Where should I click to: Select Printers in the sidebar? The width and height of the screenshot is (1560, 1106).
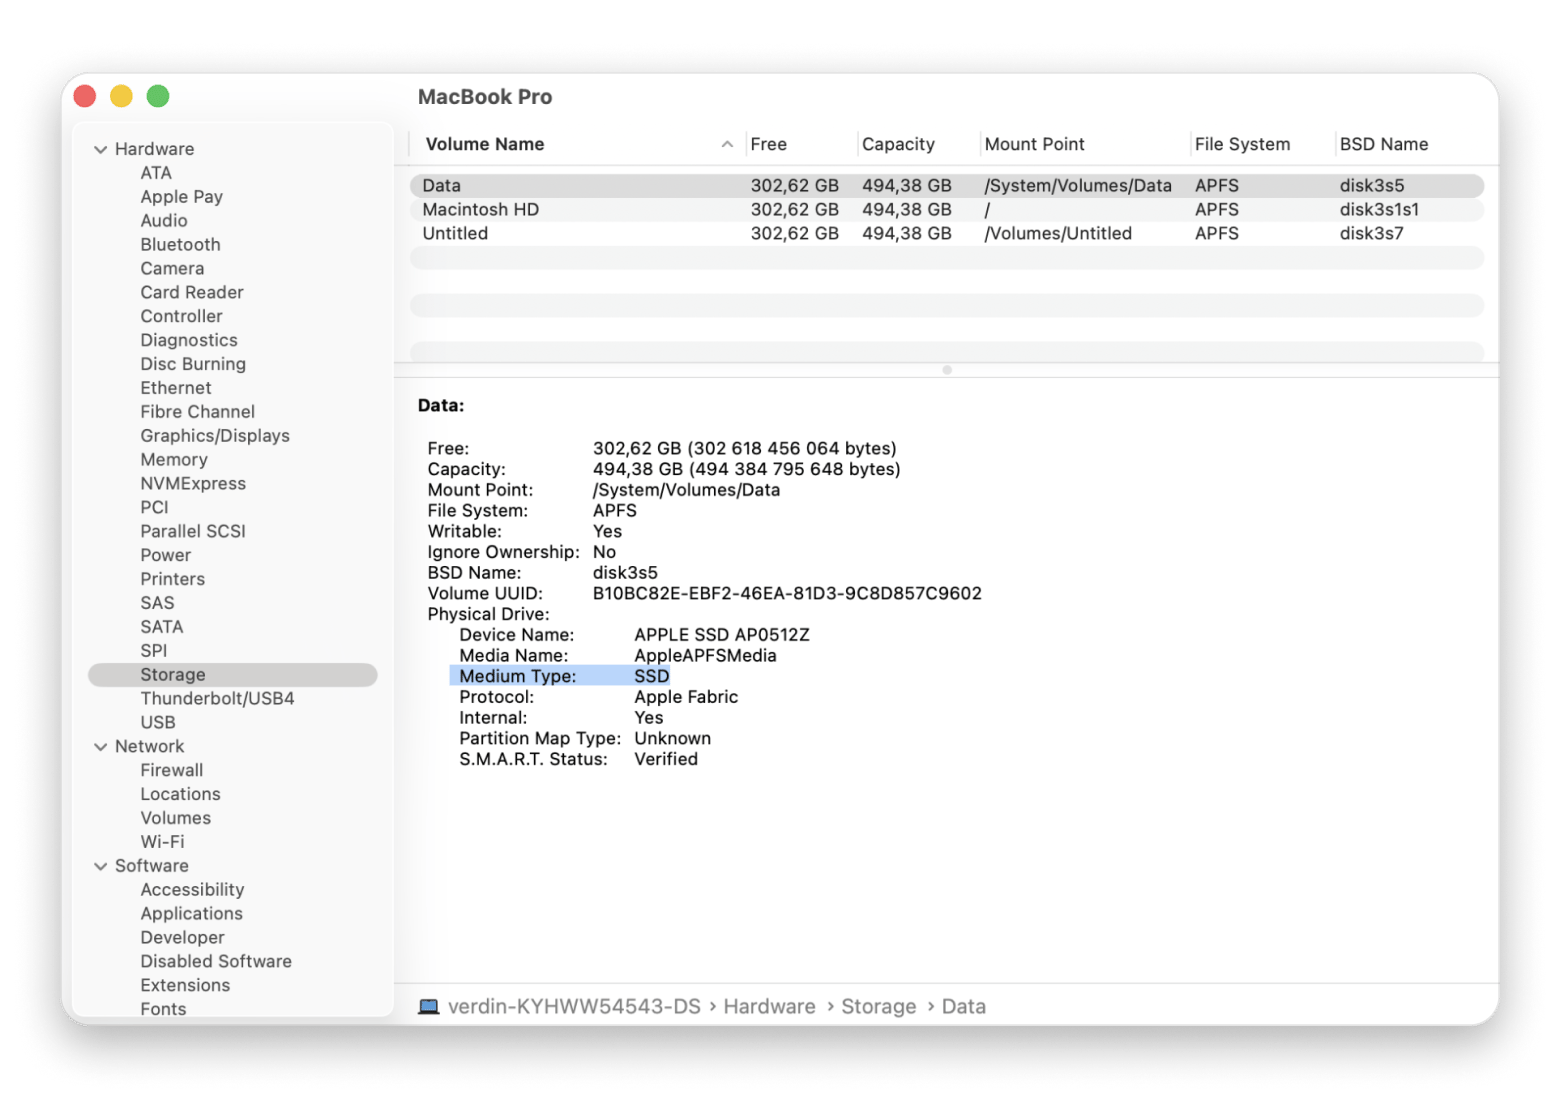172,579
